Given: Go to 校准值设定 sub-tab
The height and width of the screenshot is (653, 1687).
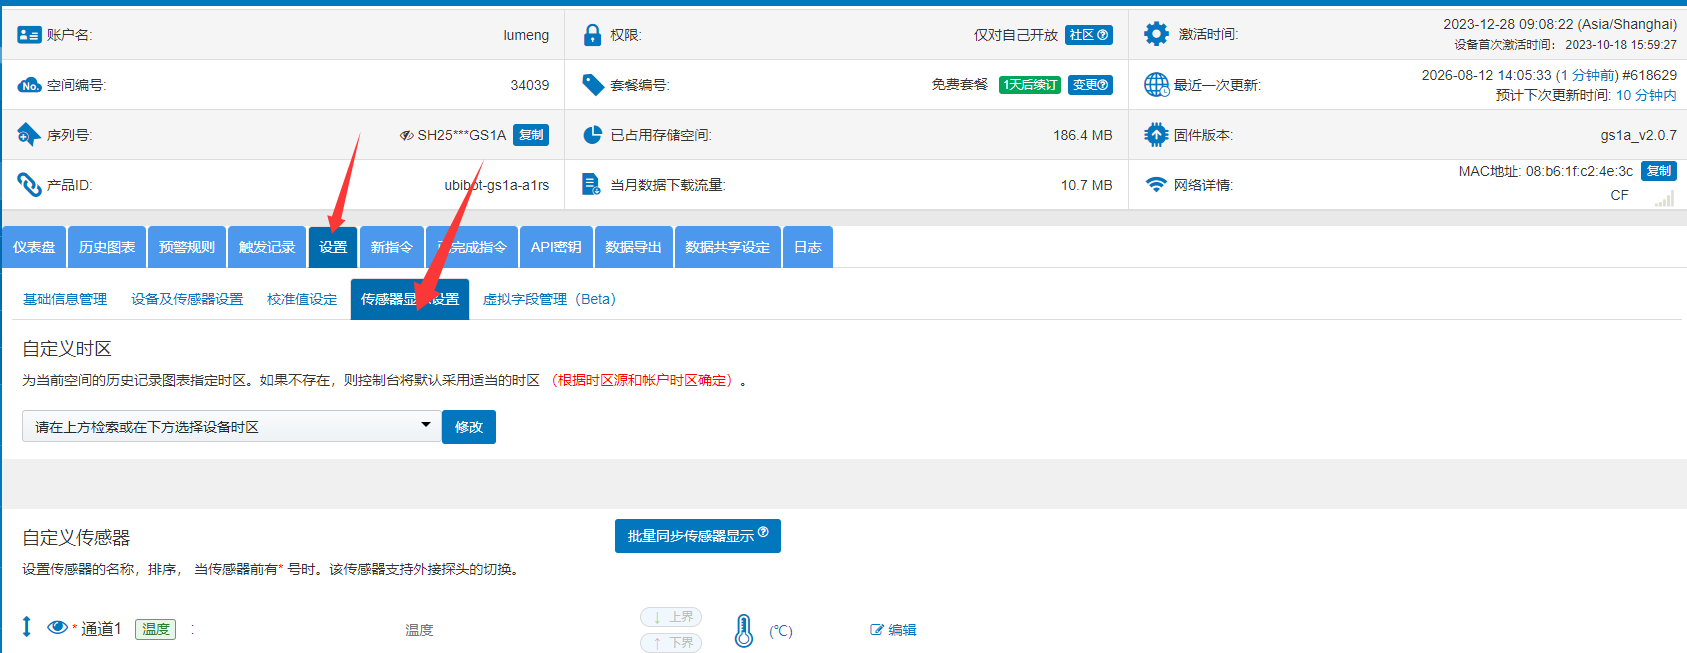Looking at the screenshot, I should (302, 299).
